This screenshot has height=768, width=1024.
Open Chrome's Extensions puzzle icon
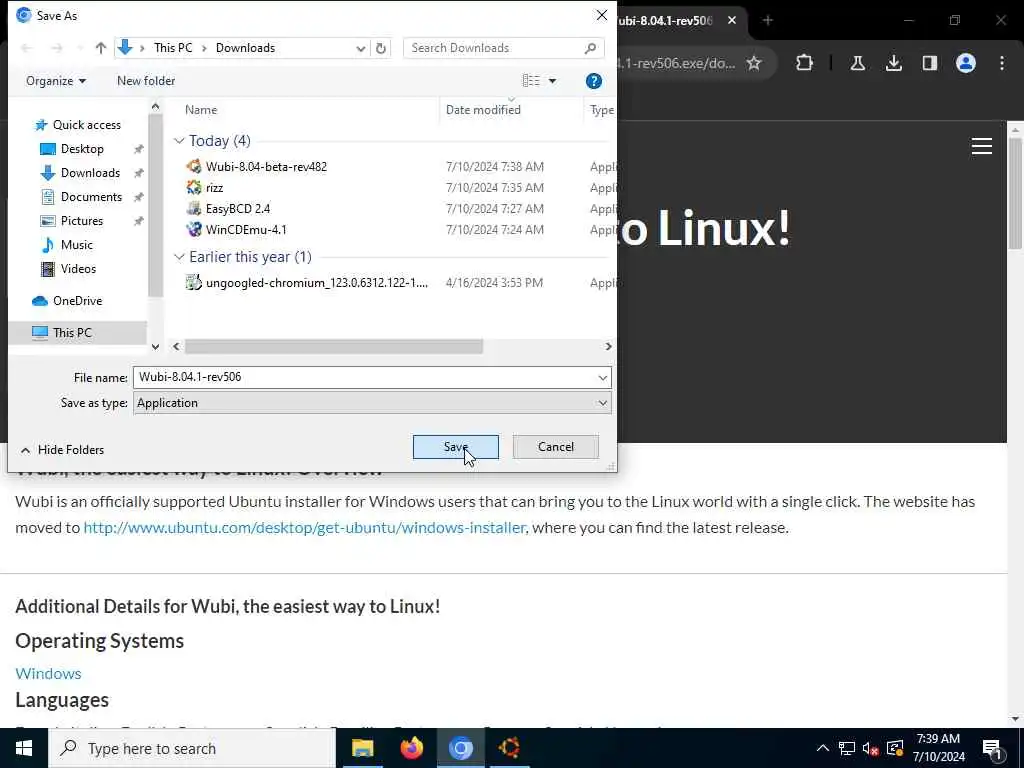coord(805,63)
